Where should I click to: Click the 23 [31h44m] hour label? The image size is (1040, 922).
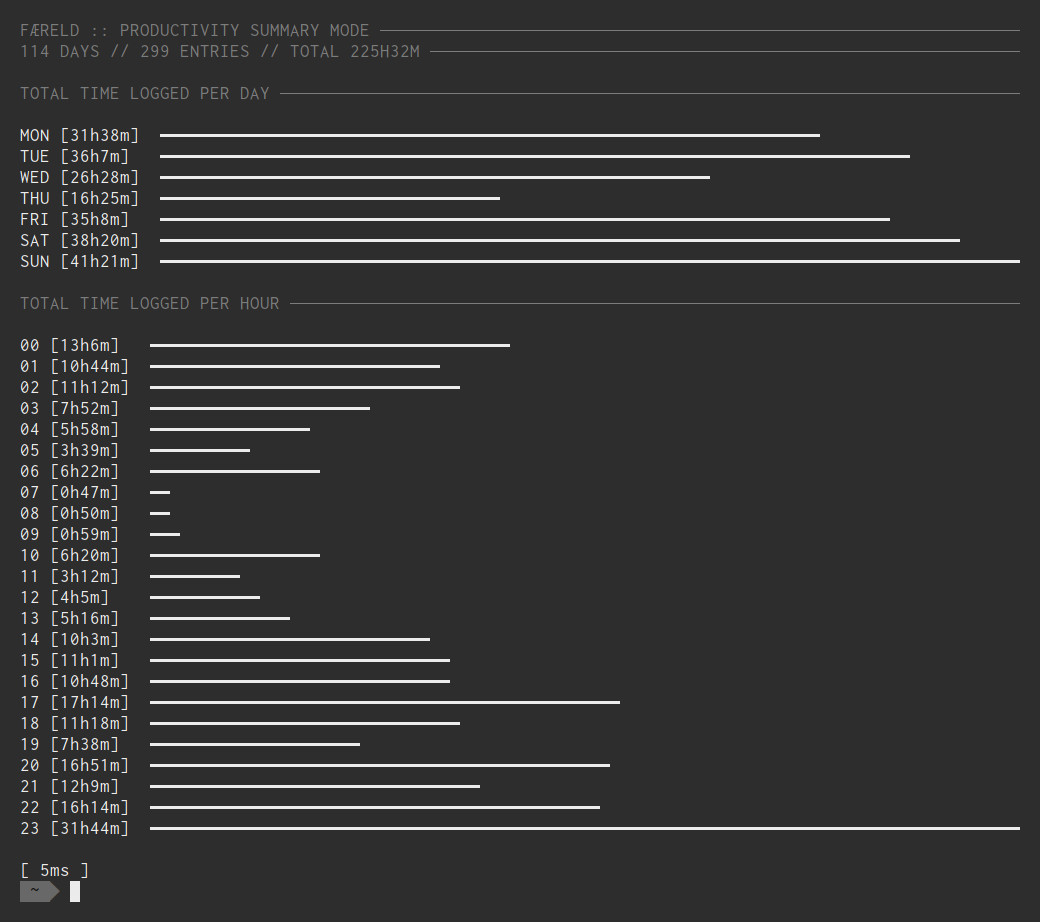point(74,828)
